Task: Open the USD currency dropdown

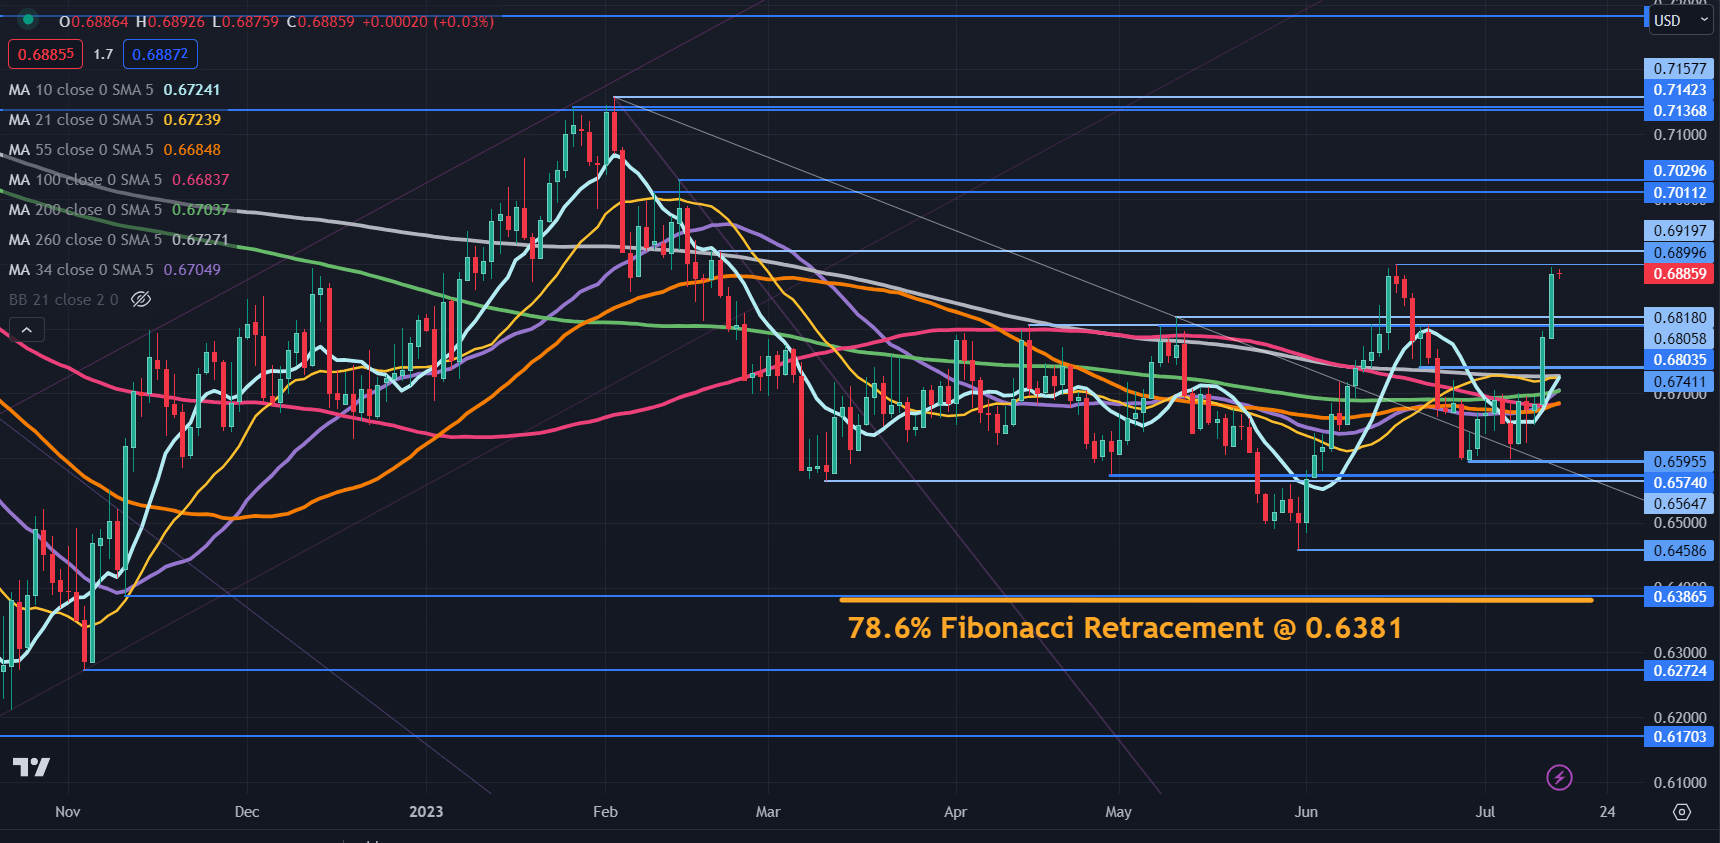Action: point(1681,20)
